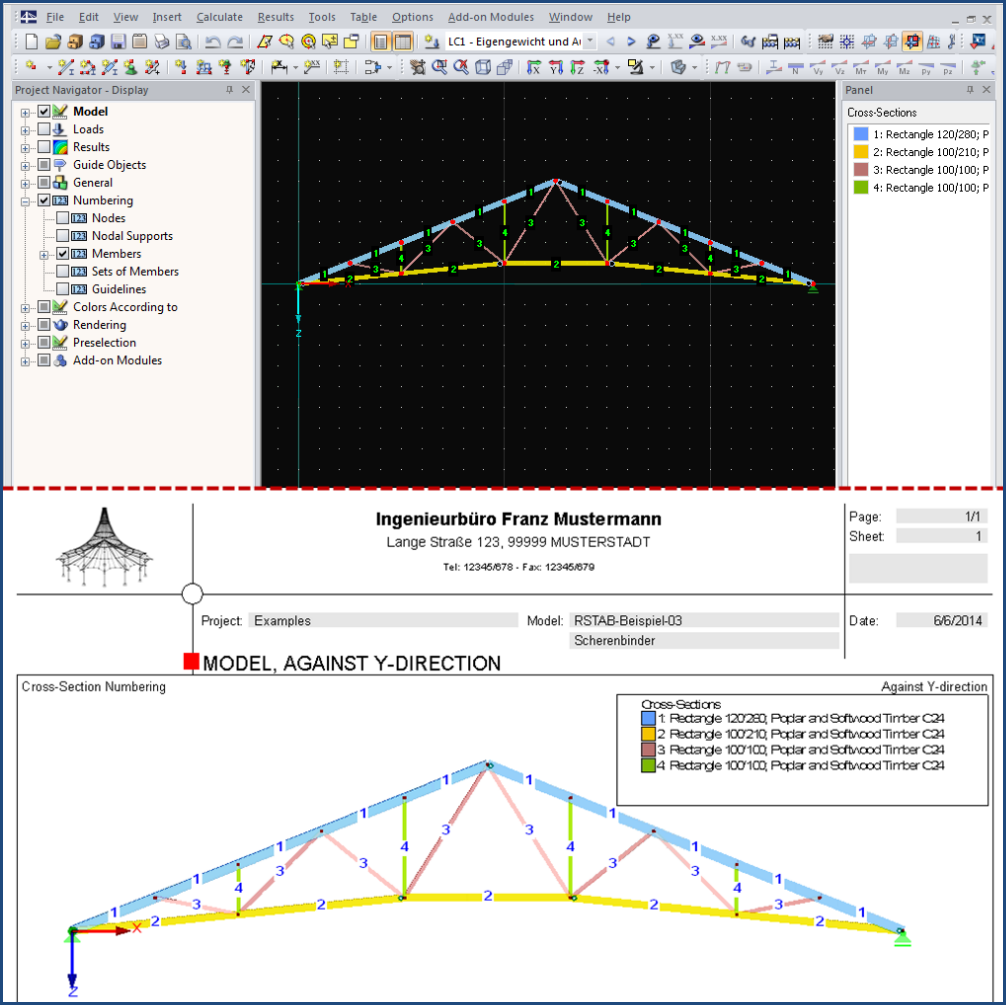The width and height of the screenshot is (1006, 1005).
Task: Click the view in X direction icon
Action: pos(533,67)
